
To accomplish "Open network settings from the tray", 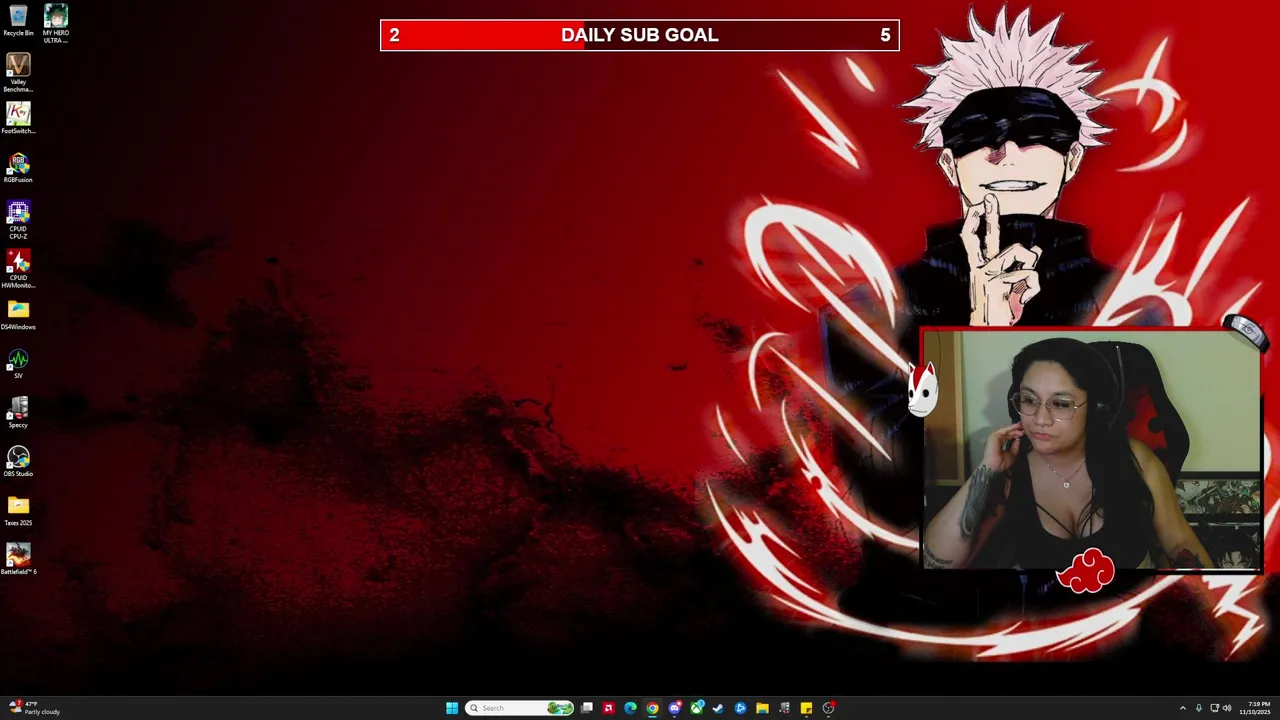I will pyautogui.click(x=1214, y=708).
